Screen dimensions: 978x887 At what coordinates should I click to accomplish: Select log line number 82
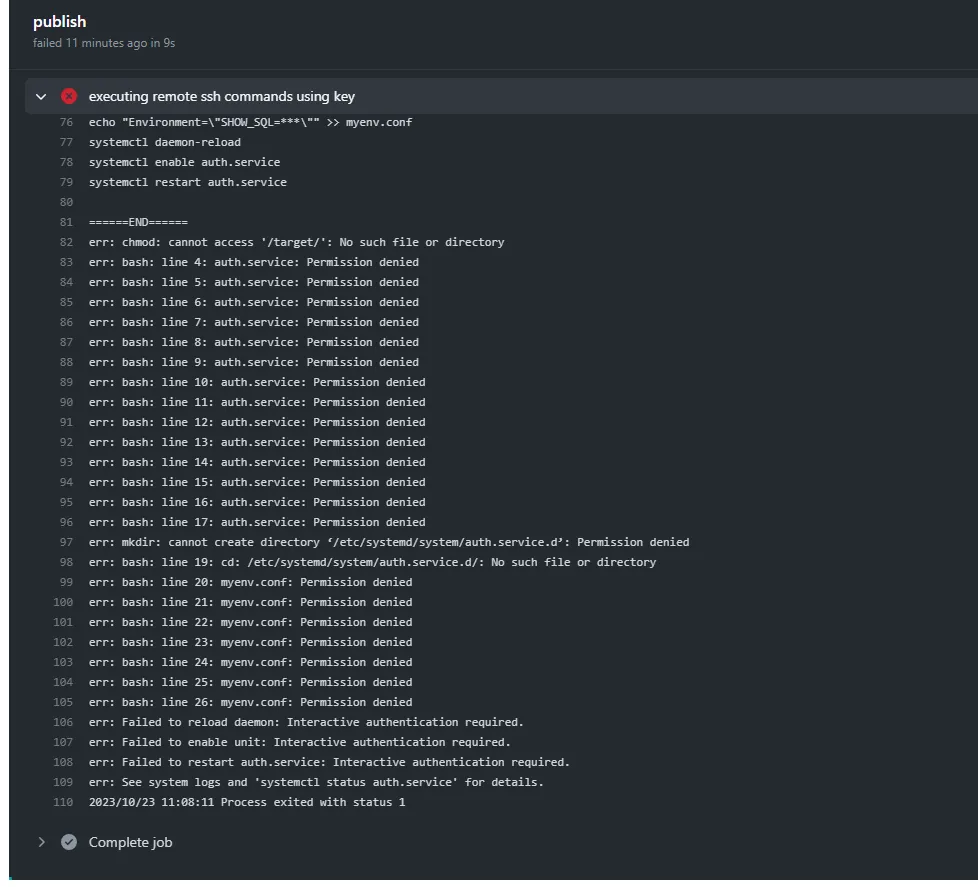point(66,242)
